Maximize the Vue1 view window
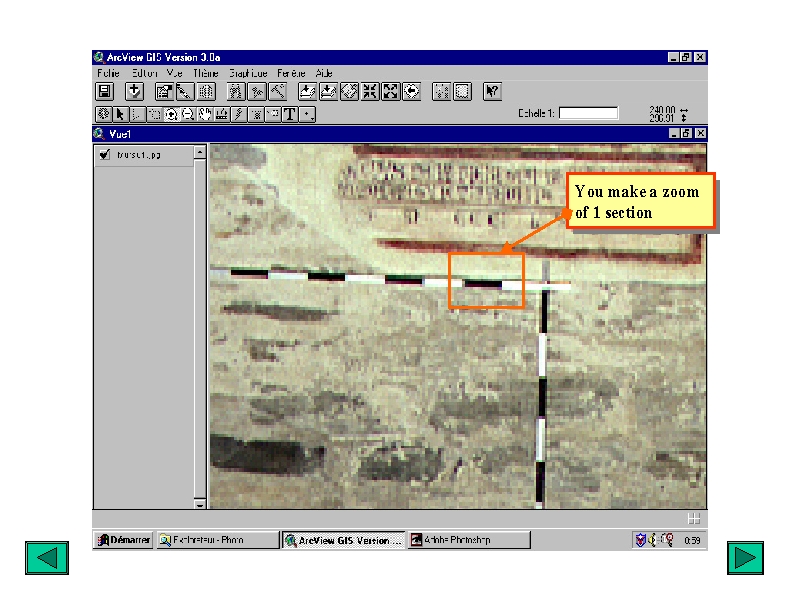This screenshot has width=800, height=600. point(687,134)
